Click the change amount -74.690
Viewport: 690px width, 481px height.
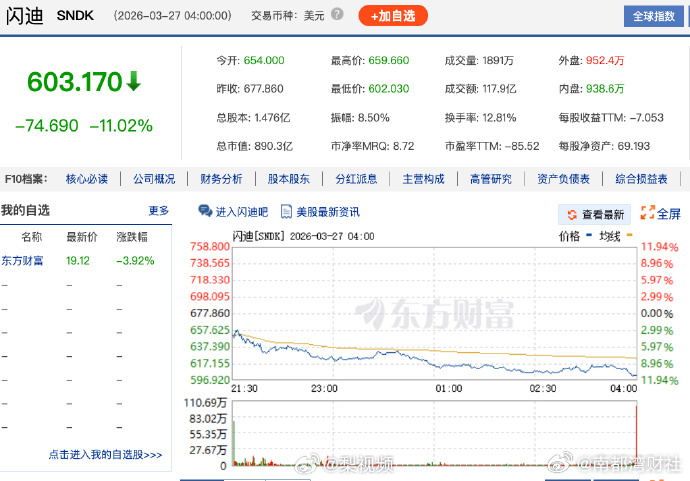point(47,126)
